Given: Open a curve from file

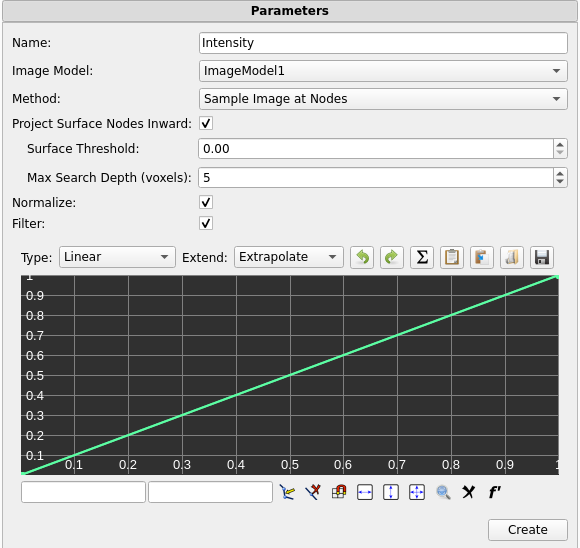Looking at the screenshot, I should pyautogui.click(x=512, y=257).
